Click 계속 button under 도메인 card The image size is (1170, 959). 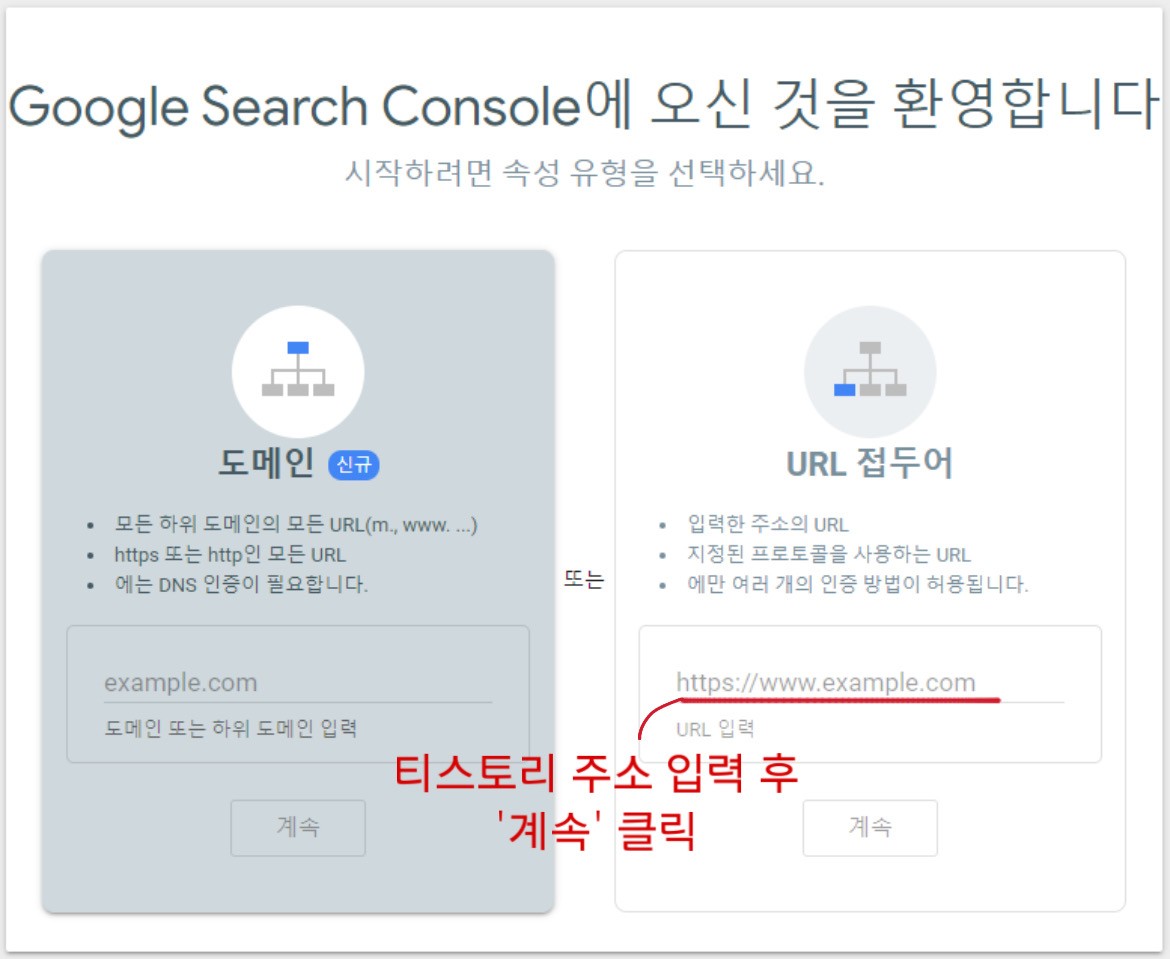pos(298,827)
